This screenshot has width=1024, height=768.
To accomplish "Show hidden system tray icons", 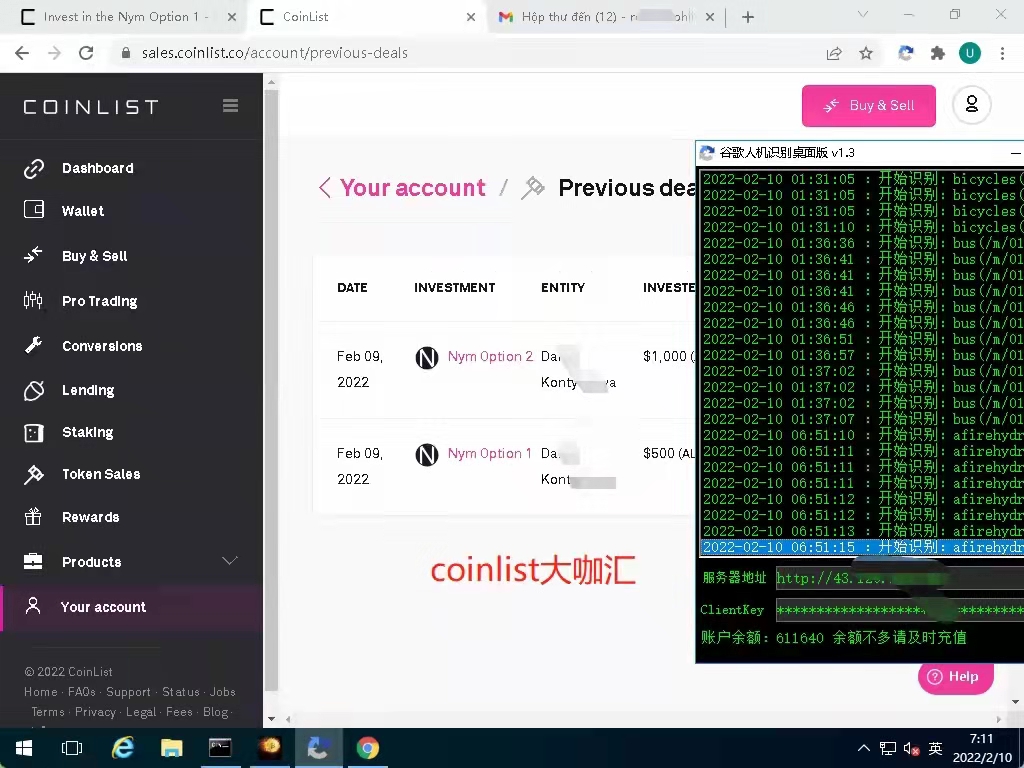I will (x=863, y=748).
